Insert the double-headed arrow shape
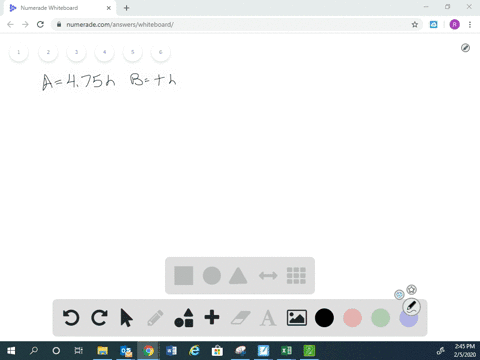This screenshot has width=480, height=360. (268, 276)
